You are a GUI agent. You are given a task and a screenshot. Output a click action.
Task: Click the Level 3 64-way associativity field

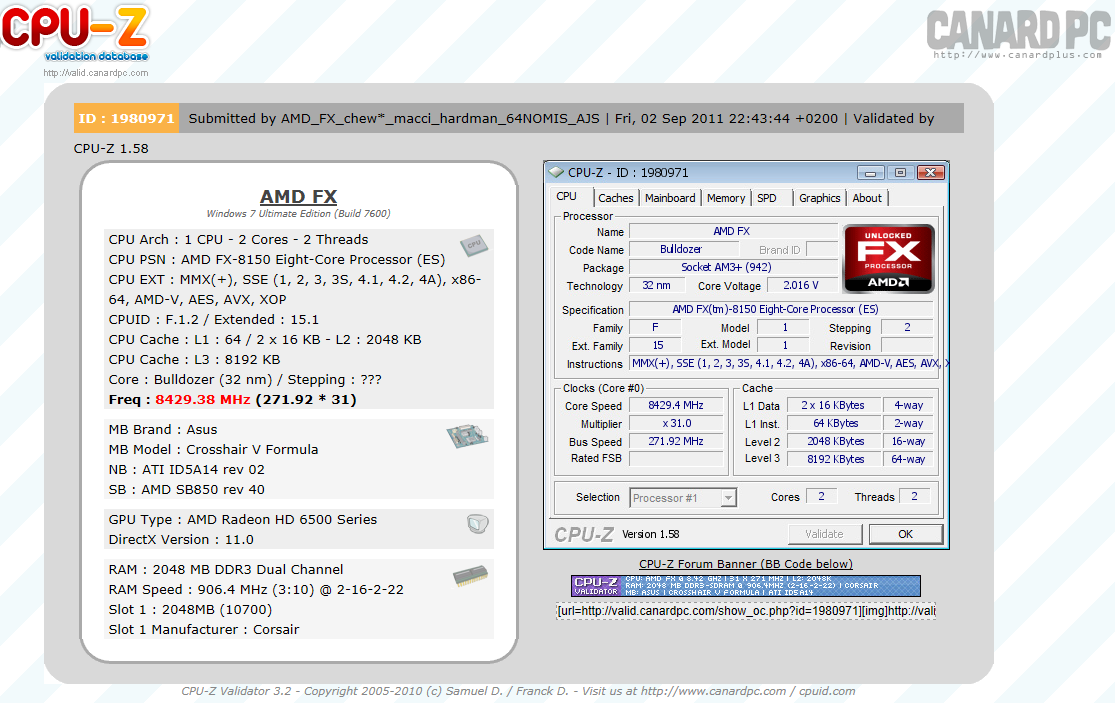[909, 459]
